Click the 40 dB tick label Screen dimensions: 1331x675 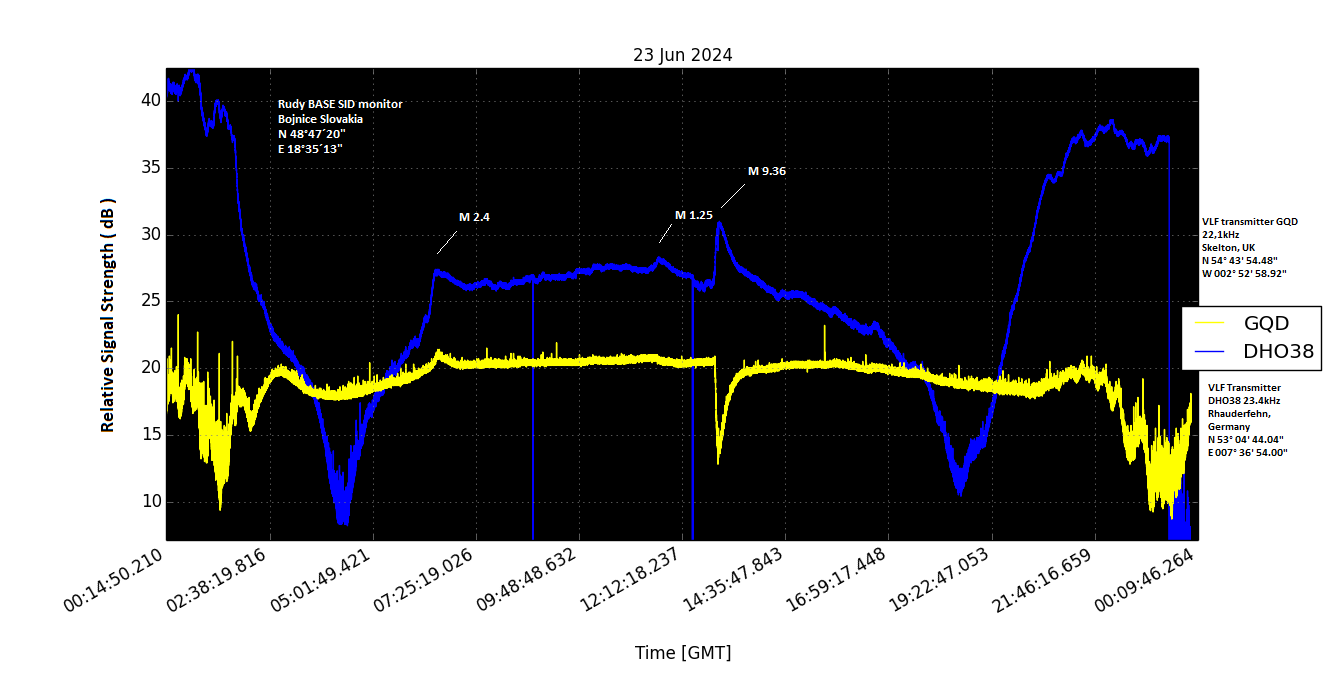[150, 100]
